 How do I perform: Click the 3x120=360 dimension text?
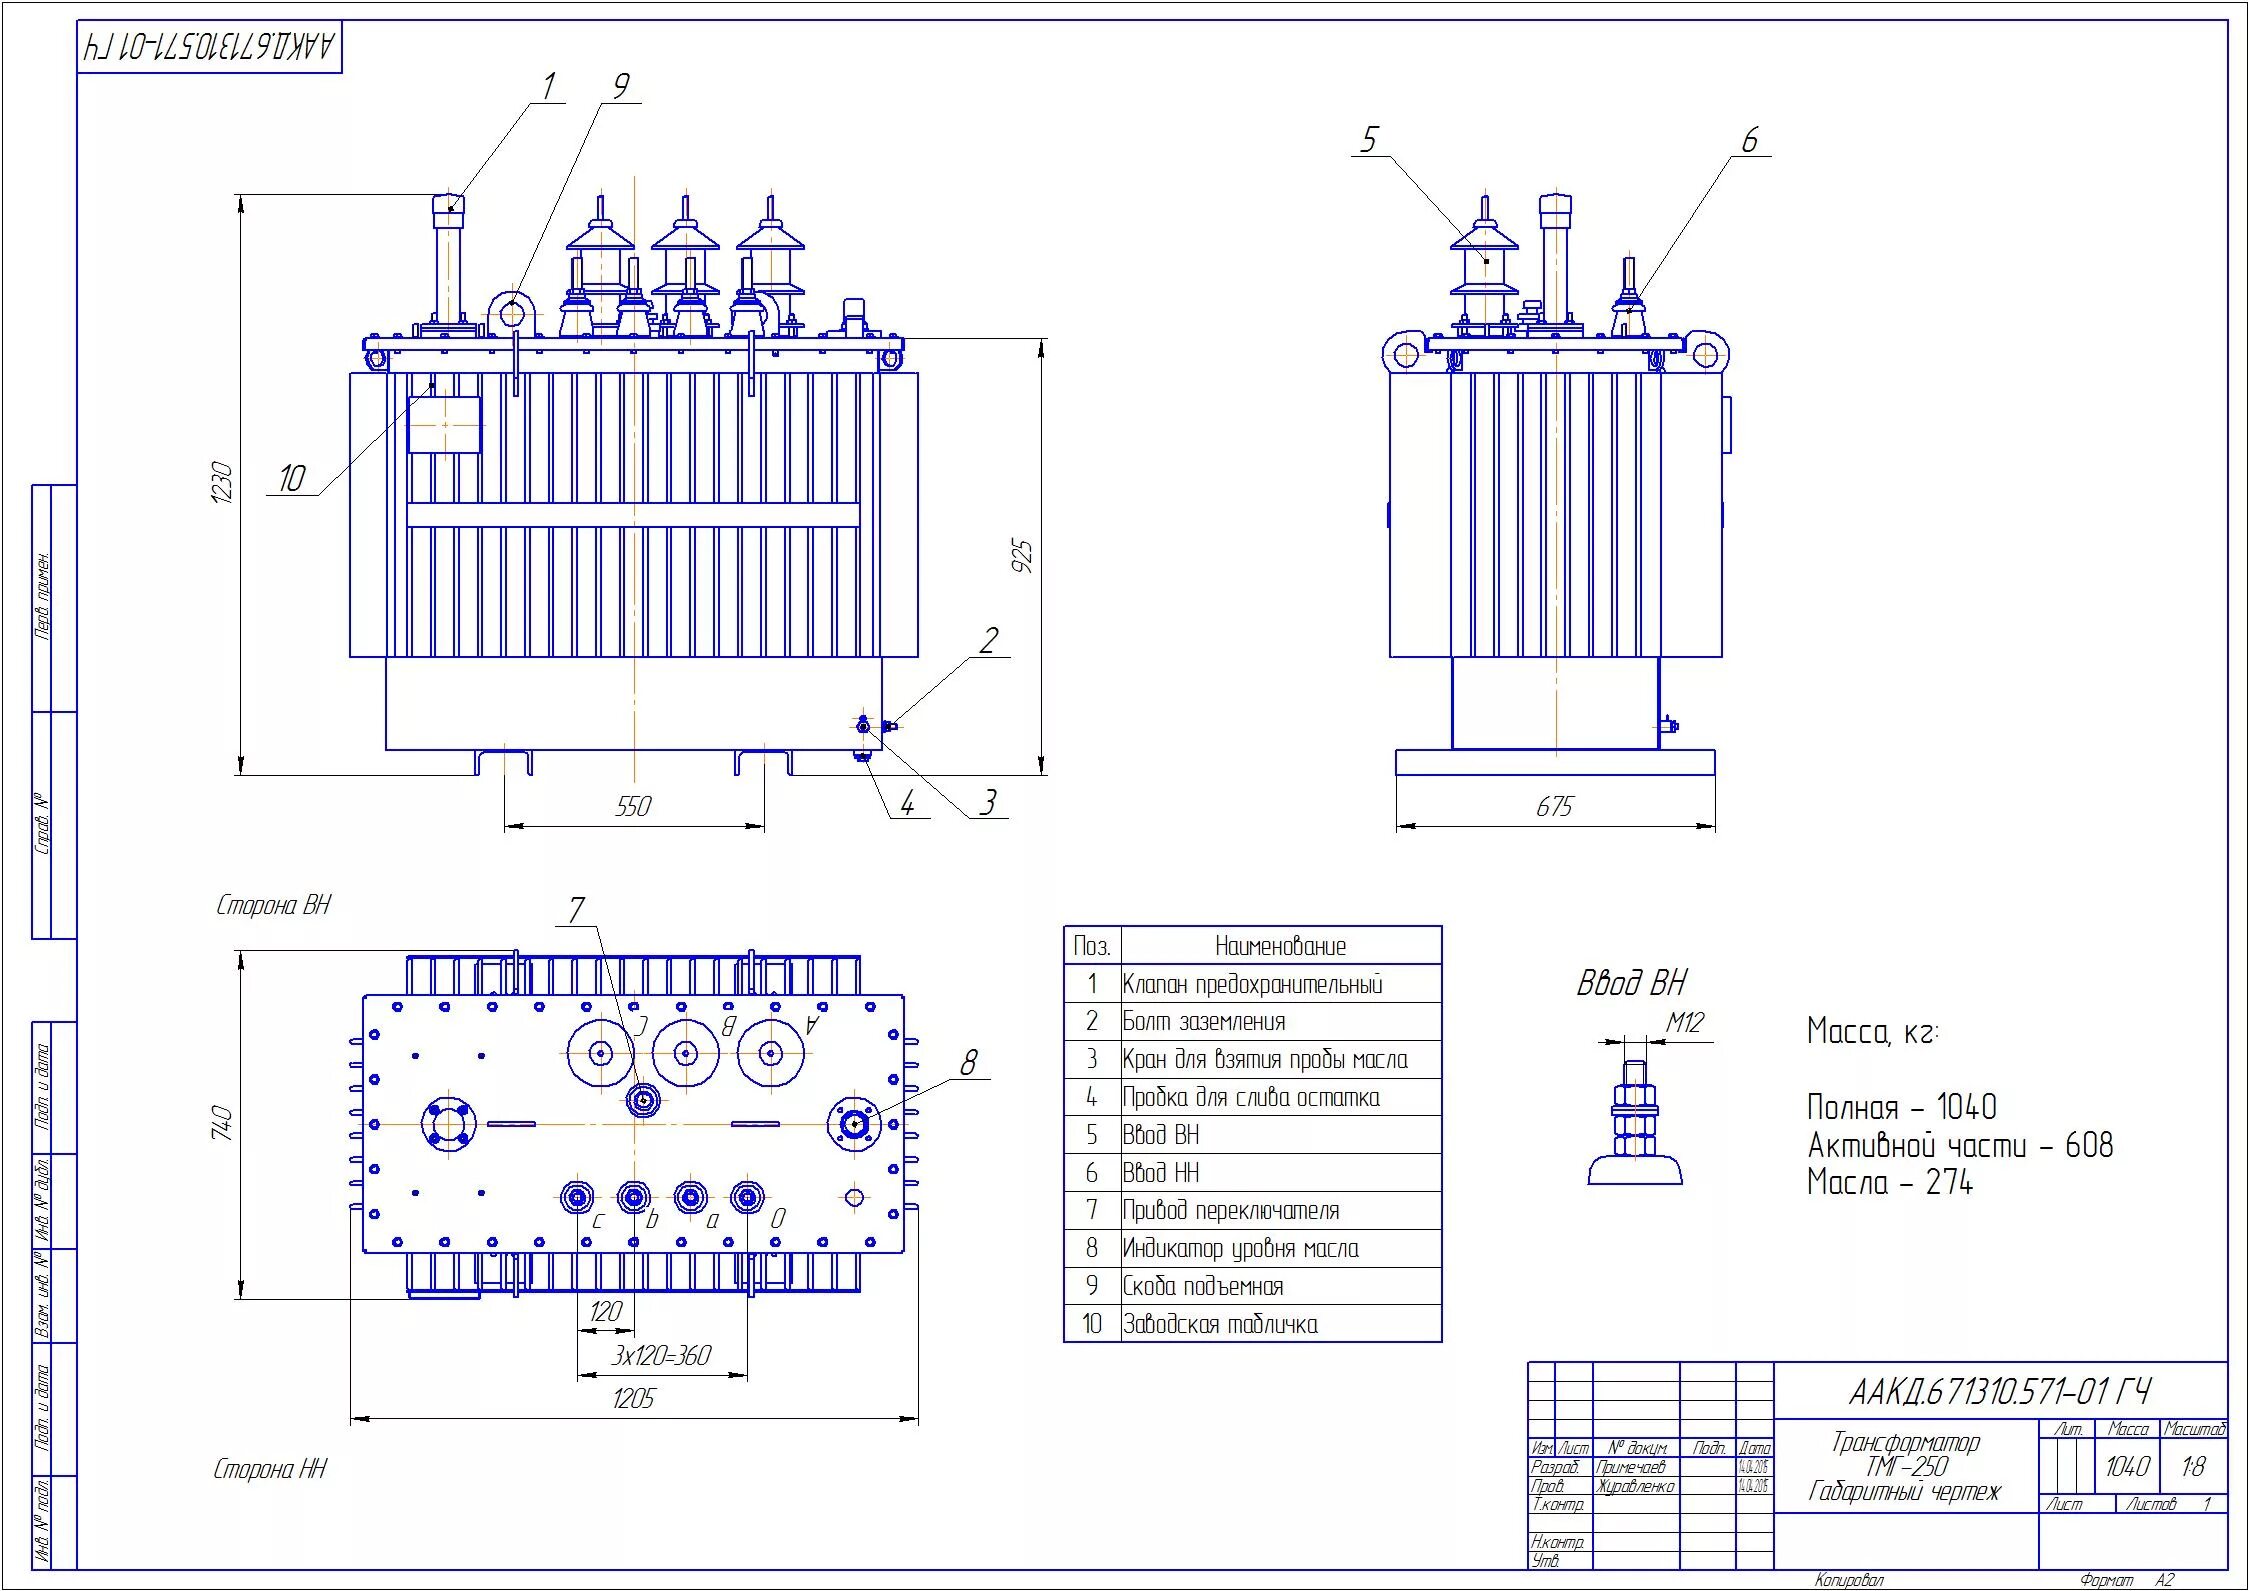tap(660, 1355)
